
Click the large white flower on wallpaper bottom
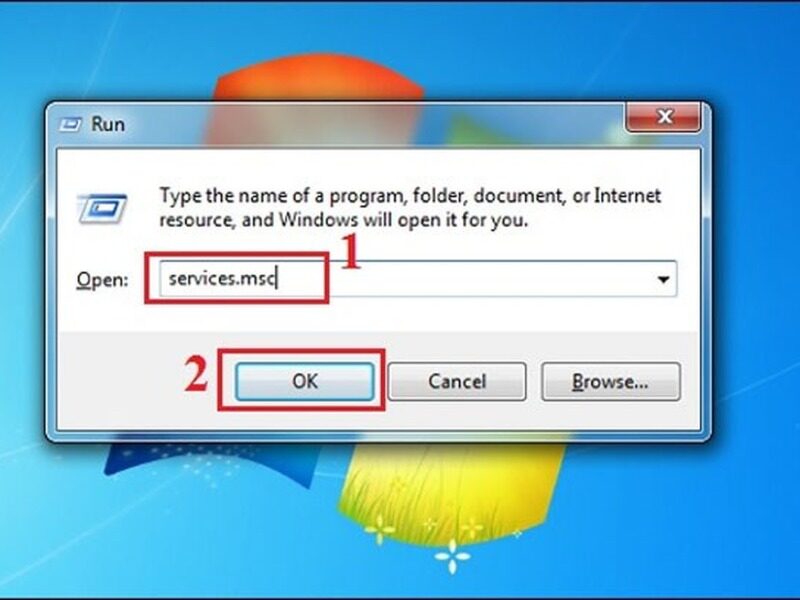click(x=453, y=556)
